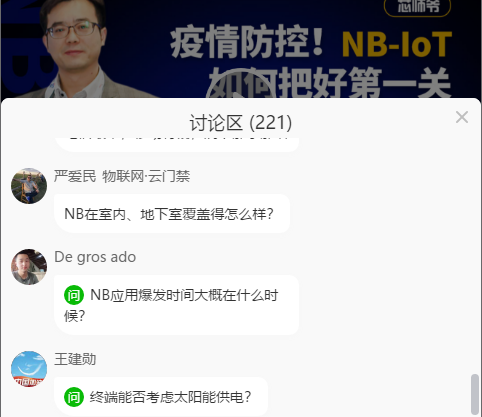
Task: Click the 严爱民 物联网·云门禁 username
Action: click(x=122, y=176)
